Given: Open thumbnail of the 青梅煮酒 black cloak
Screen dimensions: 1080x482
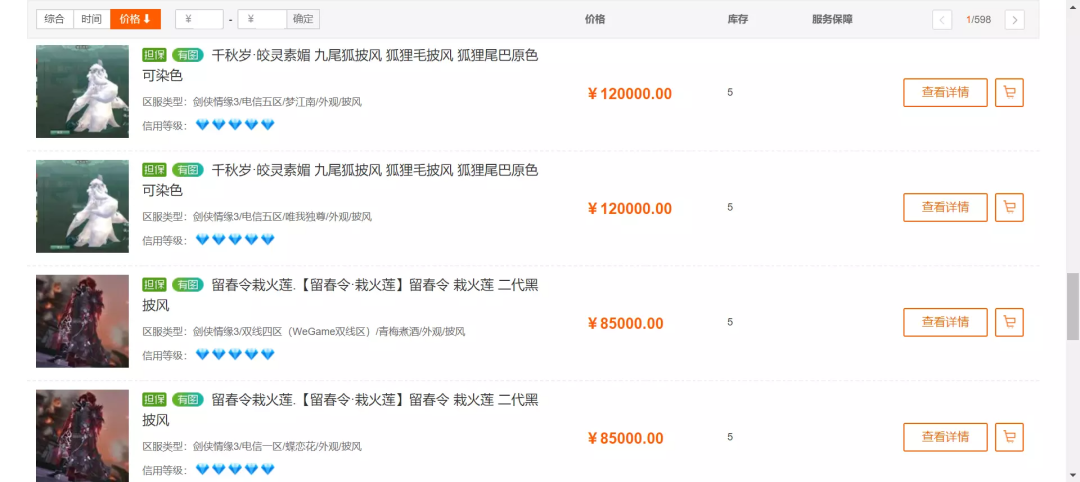Looking at the screenshot, I should (82, 321).
